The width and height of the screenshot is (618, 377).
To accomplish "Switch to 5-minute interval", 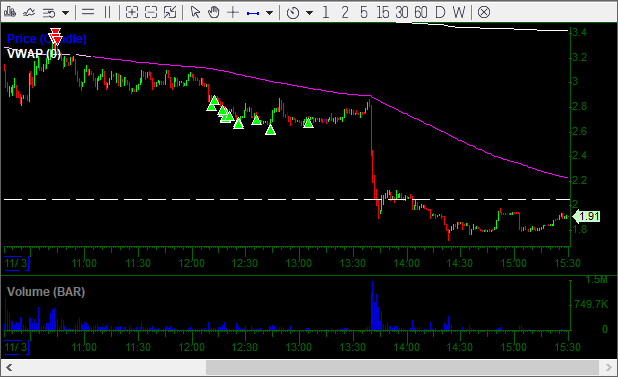I will tap(364, 13).
